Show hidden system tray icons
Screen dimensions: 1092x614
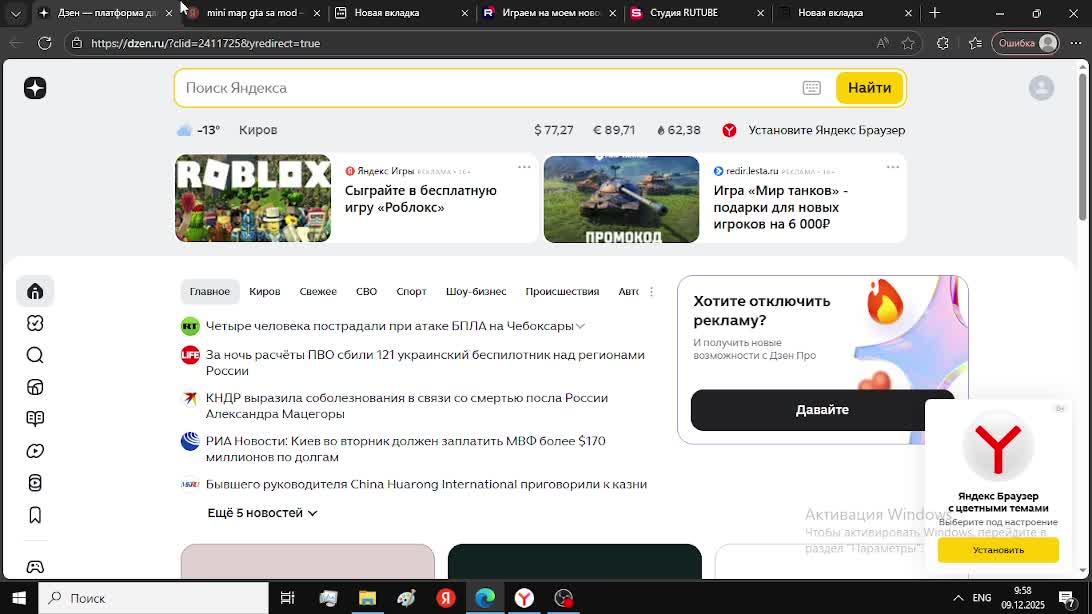[958, 598]
